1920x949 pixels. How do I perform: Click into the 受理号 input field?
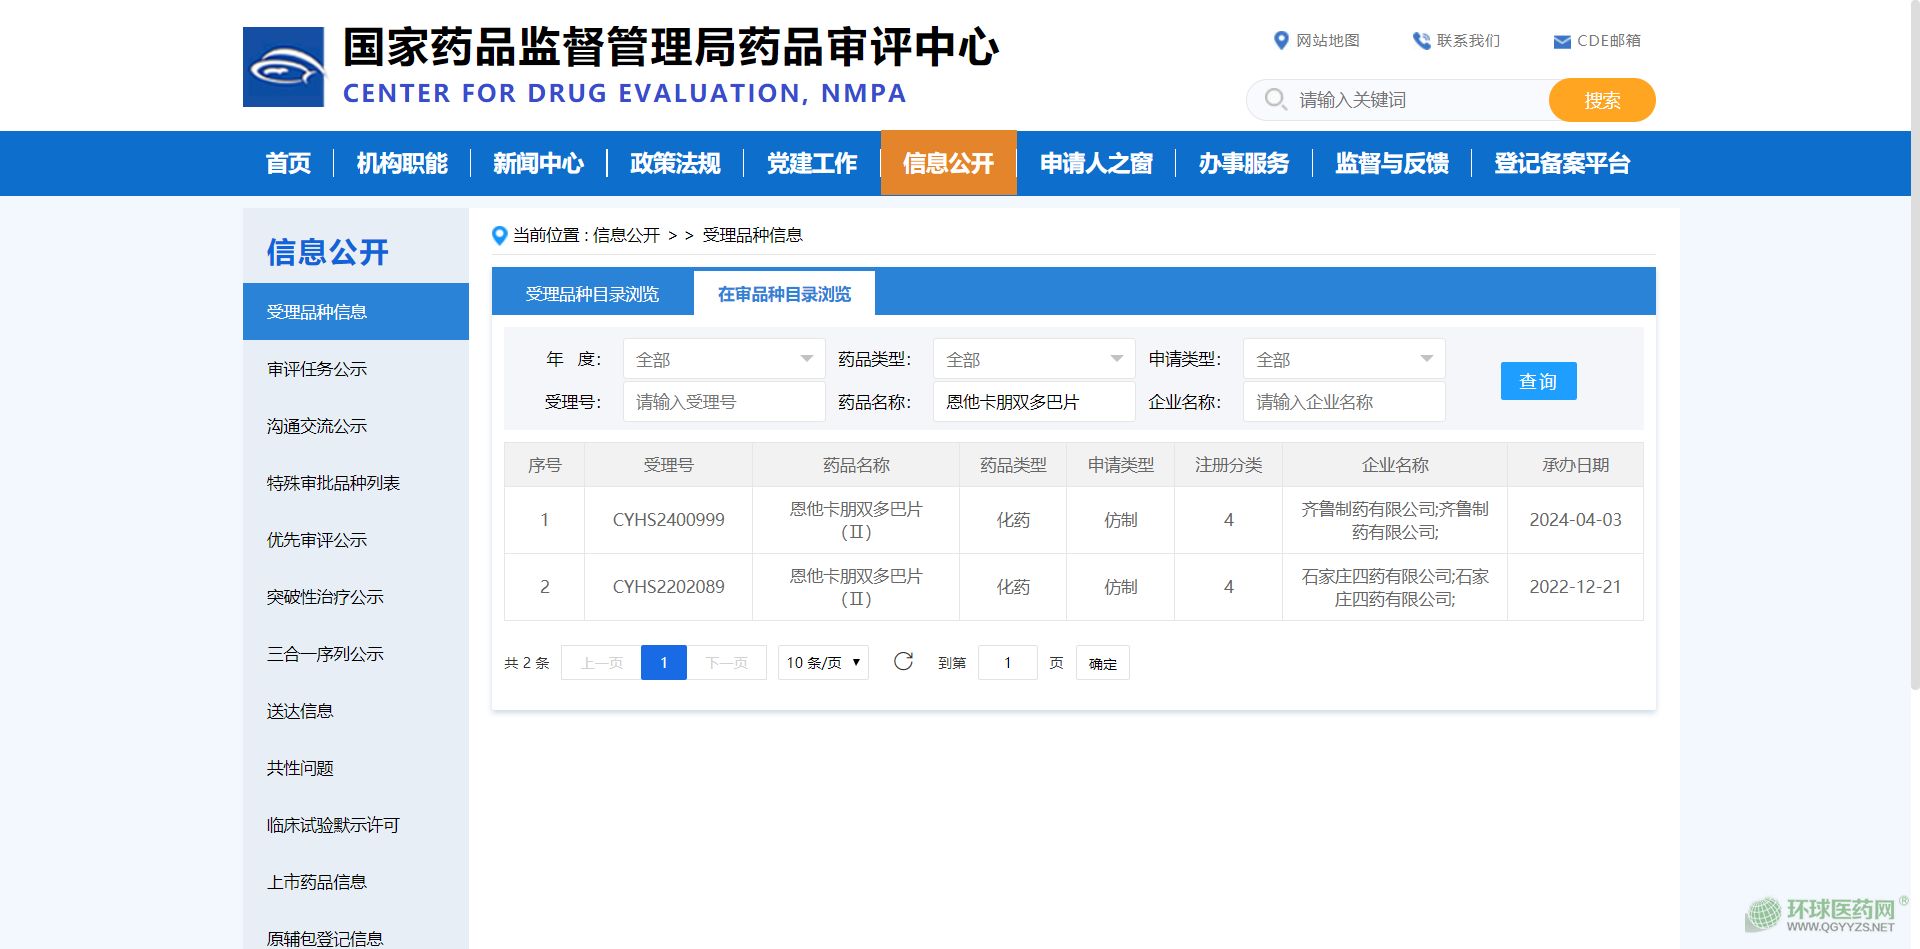(x=724, y=402)
